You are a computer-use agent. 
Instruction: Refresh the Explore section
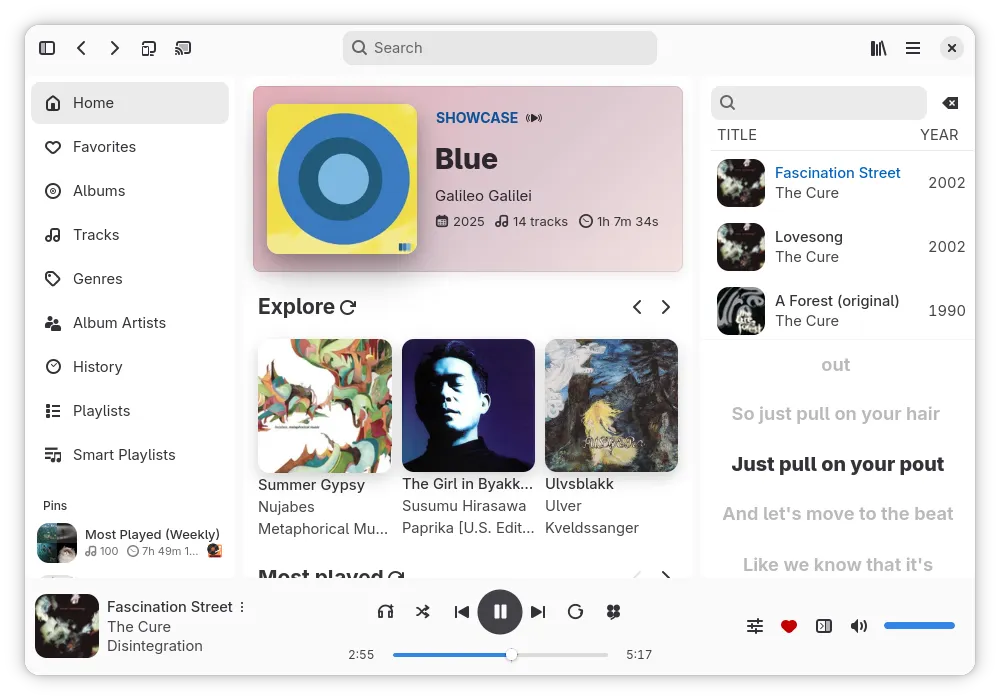[x=348, y=307]
